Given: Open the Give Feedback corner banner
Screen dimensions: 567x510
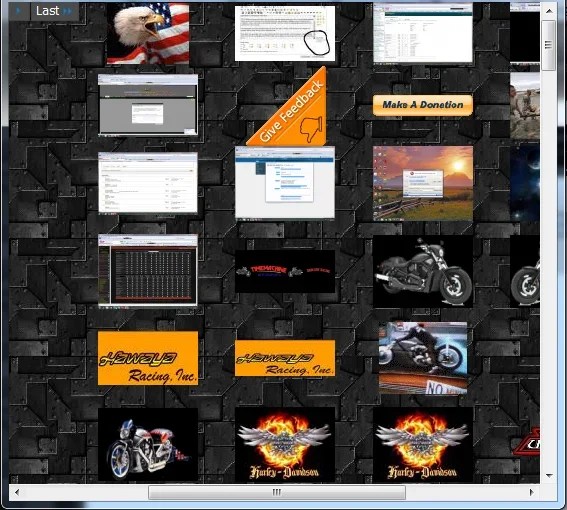Looking at the screenshot, I should [x=292, y=111].
